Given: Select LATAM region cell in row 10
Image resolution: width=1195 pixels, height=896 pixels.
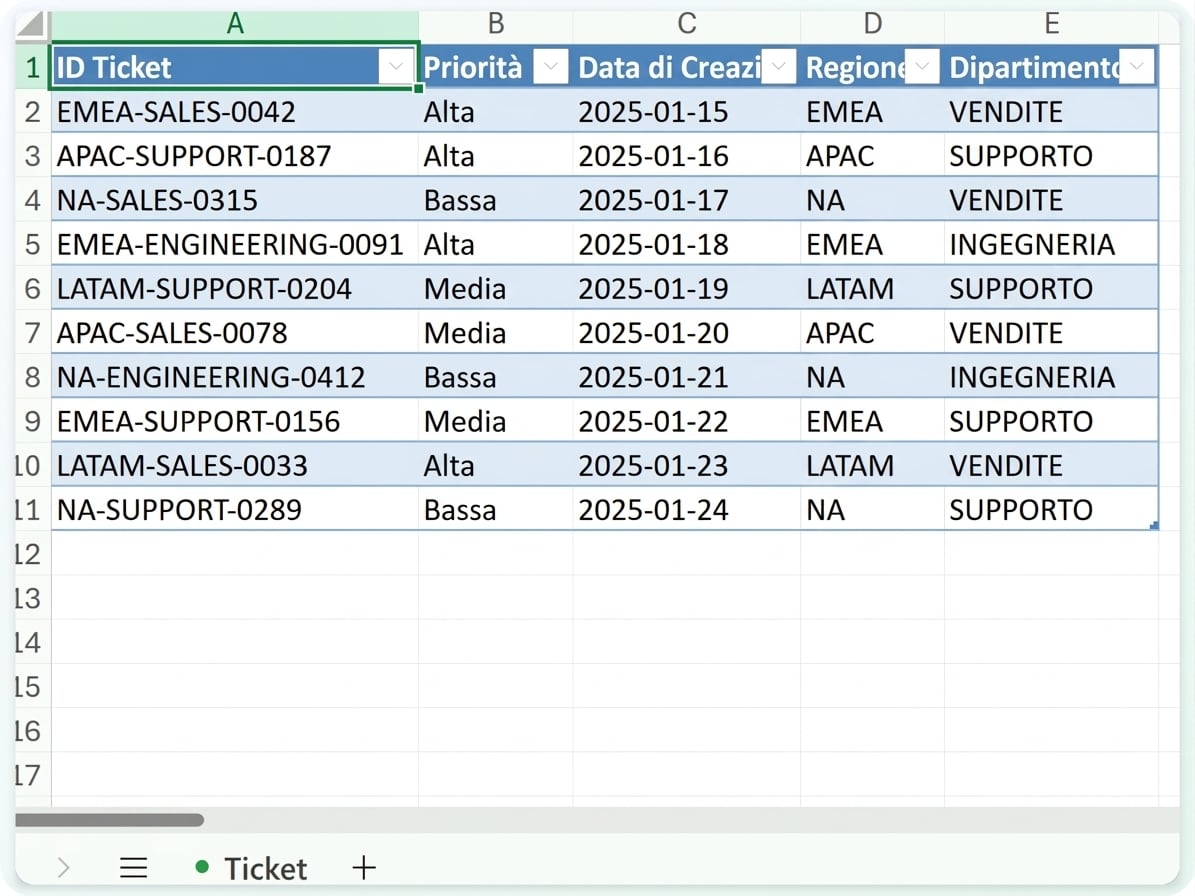Looking at the screenshot, I should (x=873, y=466).
